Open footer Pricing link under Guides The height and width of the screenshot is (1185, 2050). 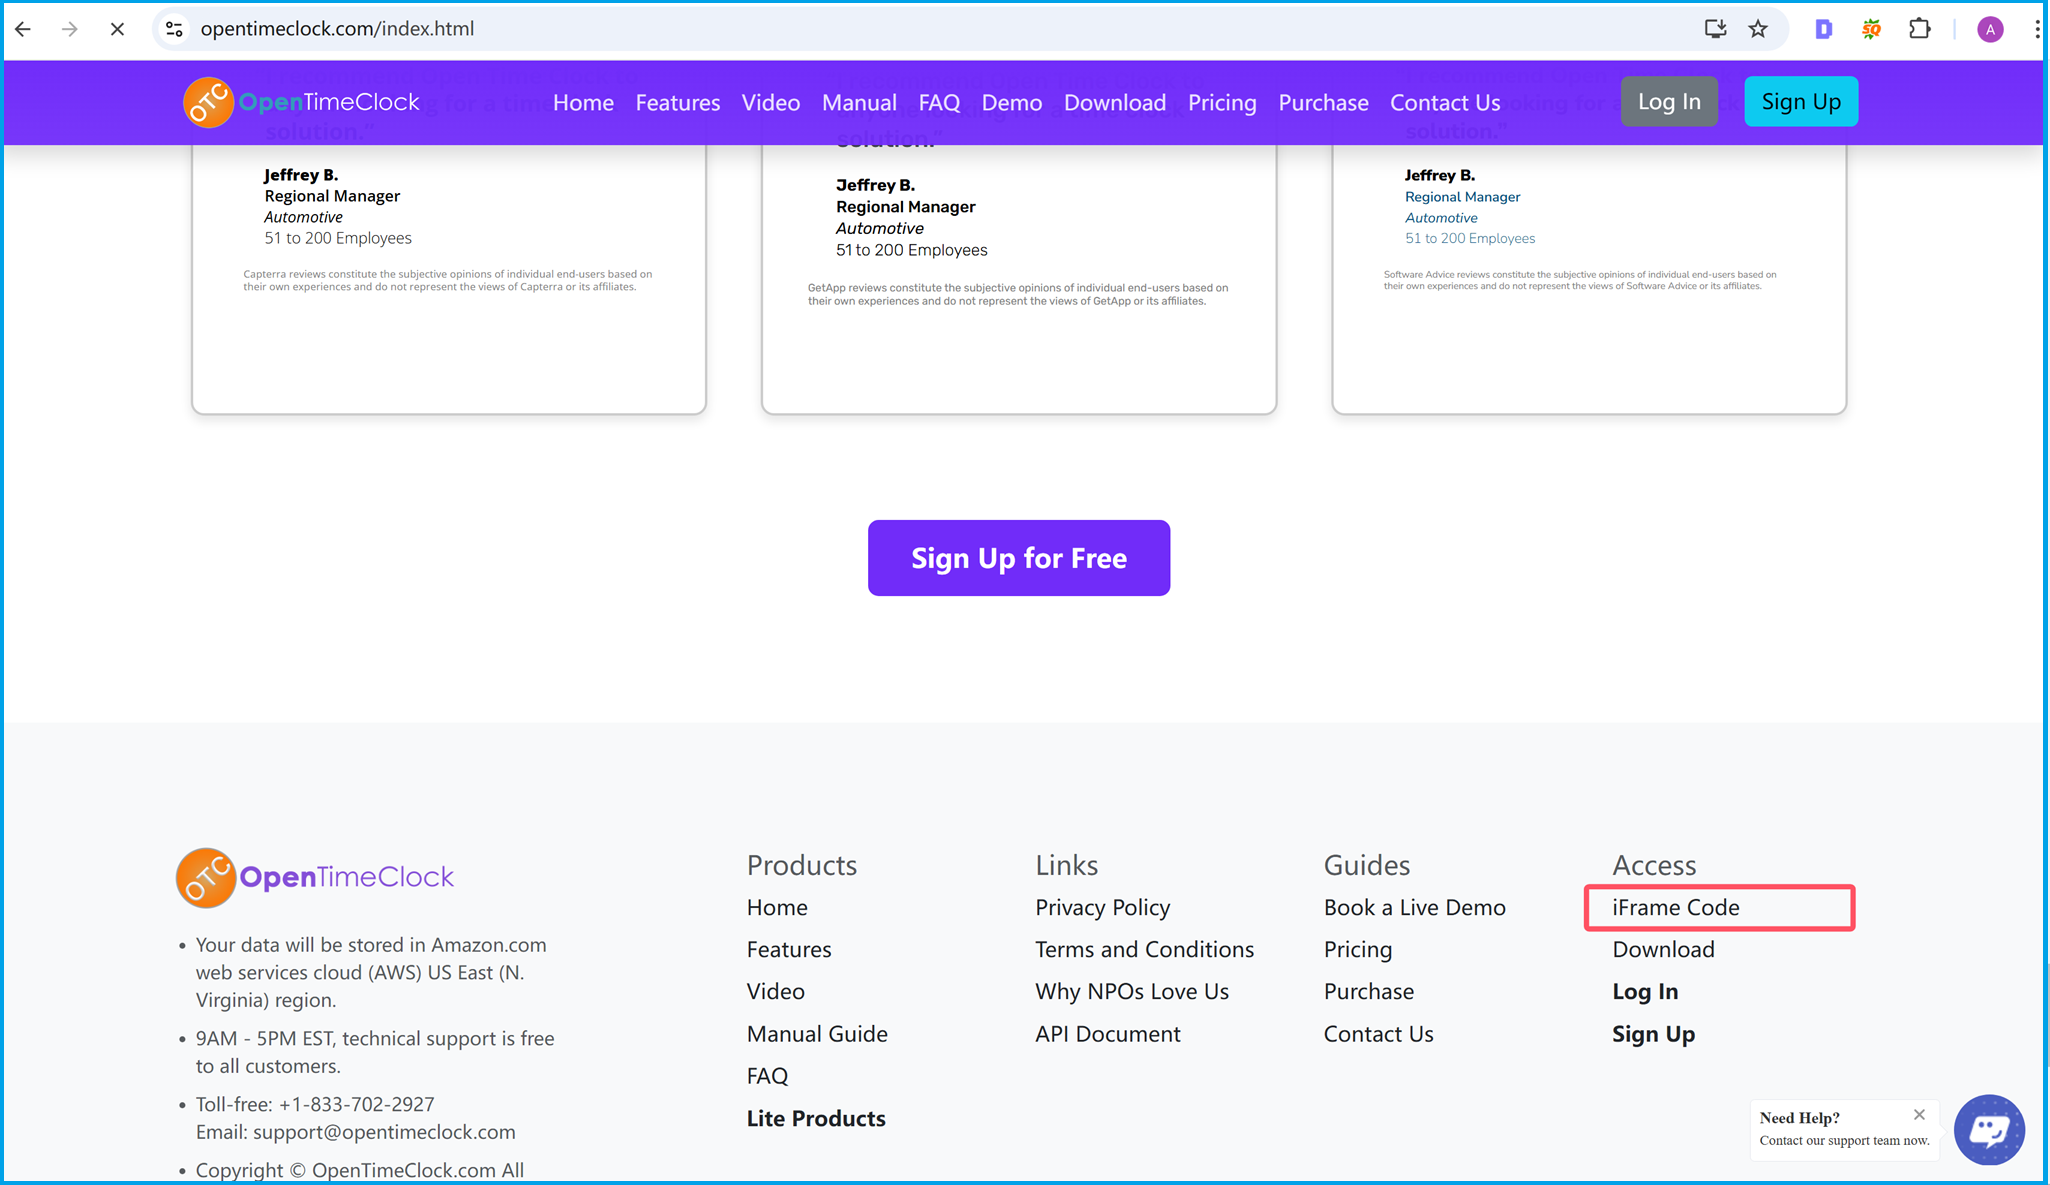pyautogui.click(x=1357, y=949)
